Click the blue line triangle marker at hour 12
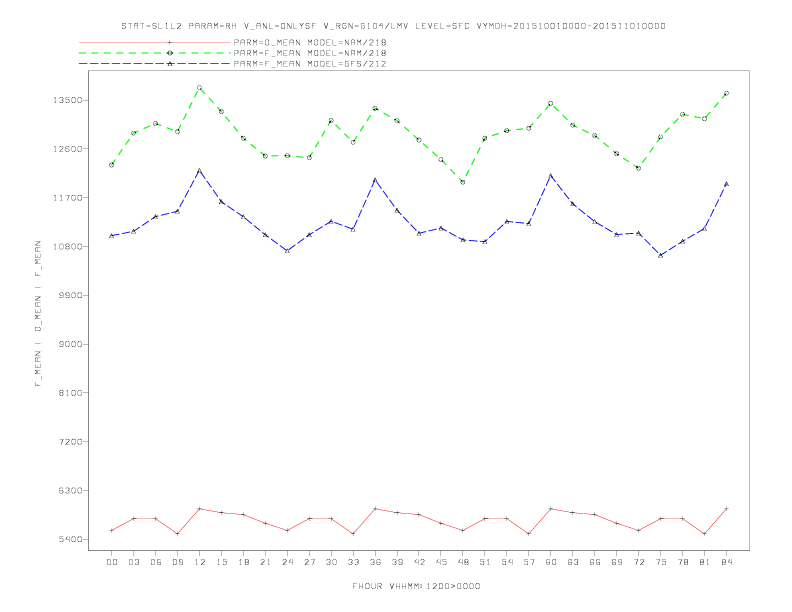Image resolution: width=792 pixels, height=612 pixels. (x=200, y=171)
